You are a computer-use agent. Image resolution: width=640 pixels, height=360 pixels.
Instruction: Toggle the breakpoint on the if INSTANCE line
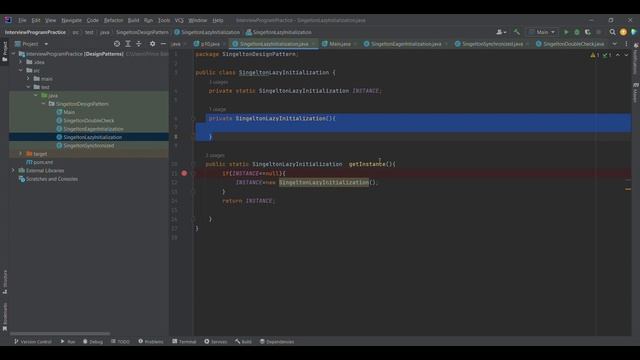pyautogui.click(x=184, y=173)
